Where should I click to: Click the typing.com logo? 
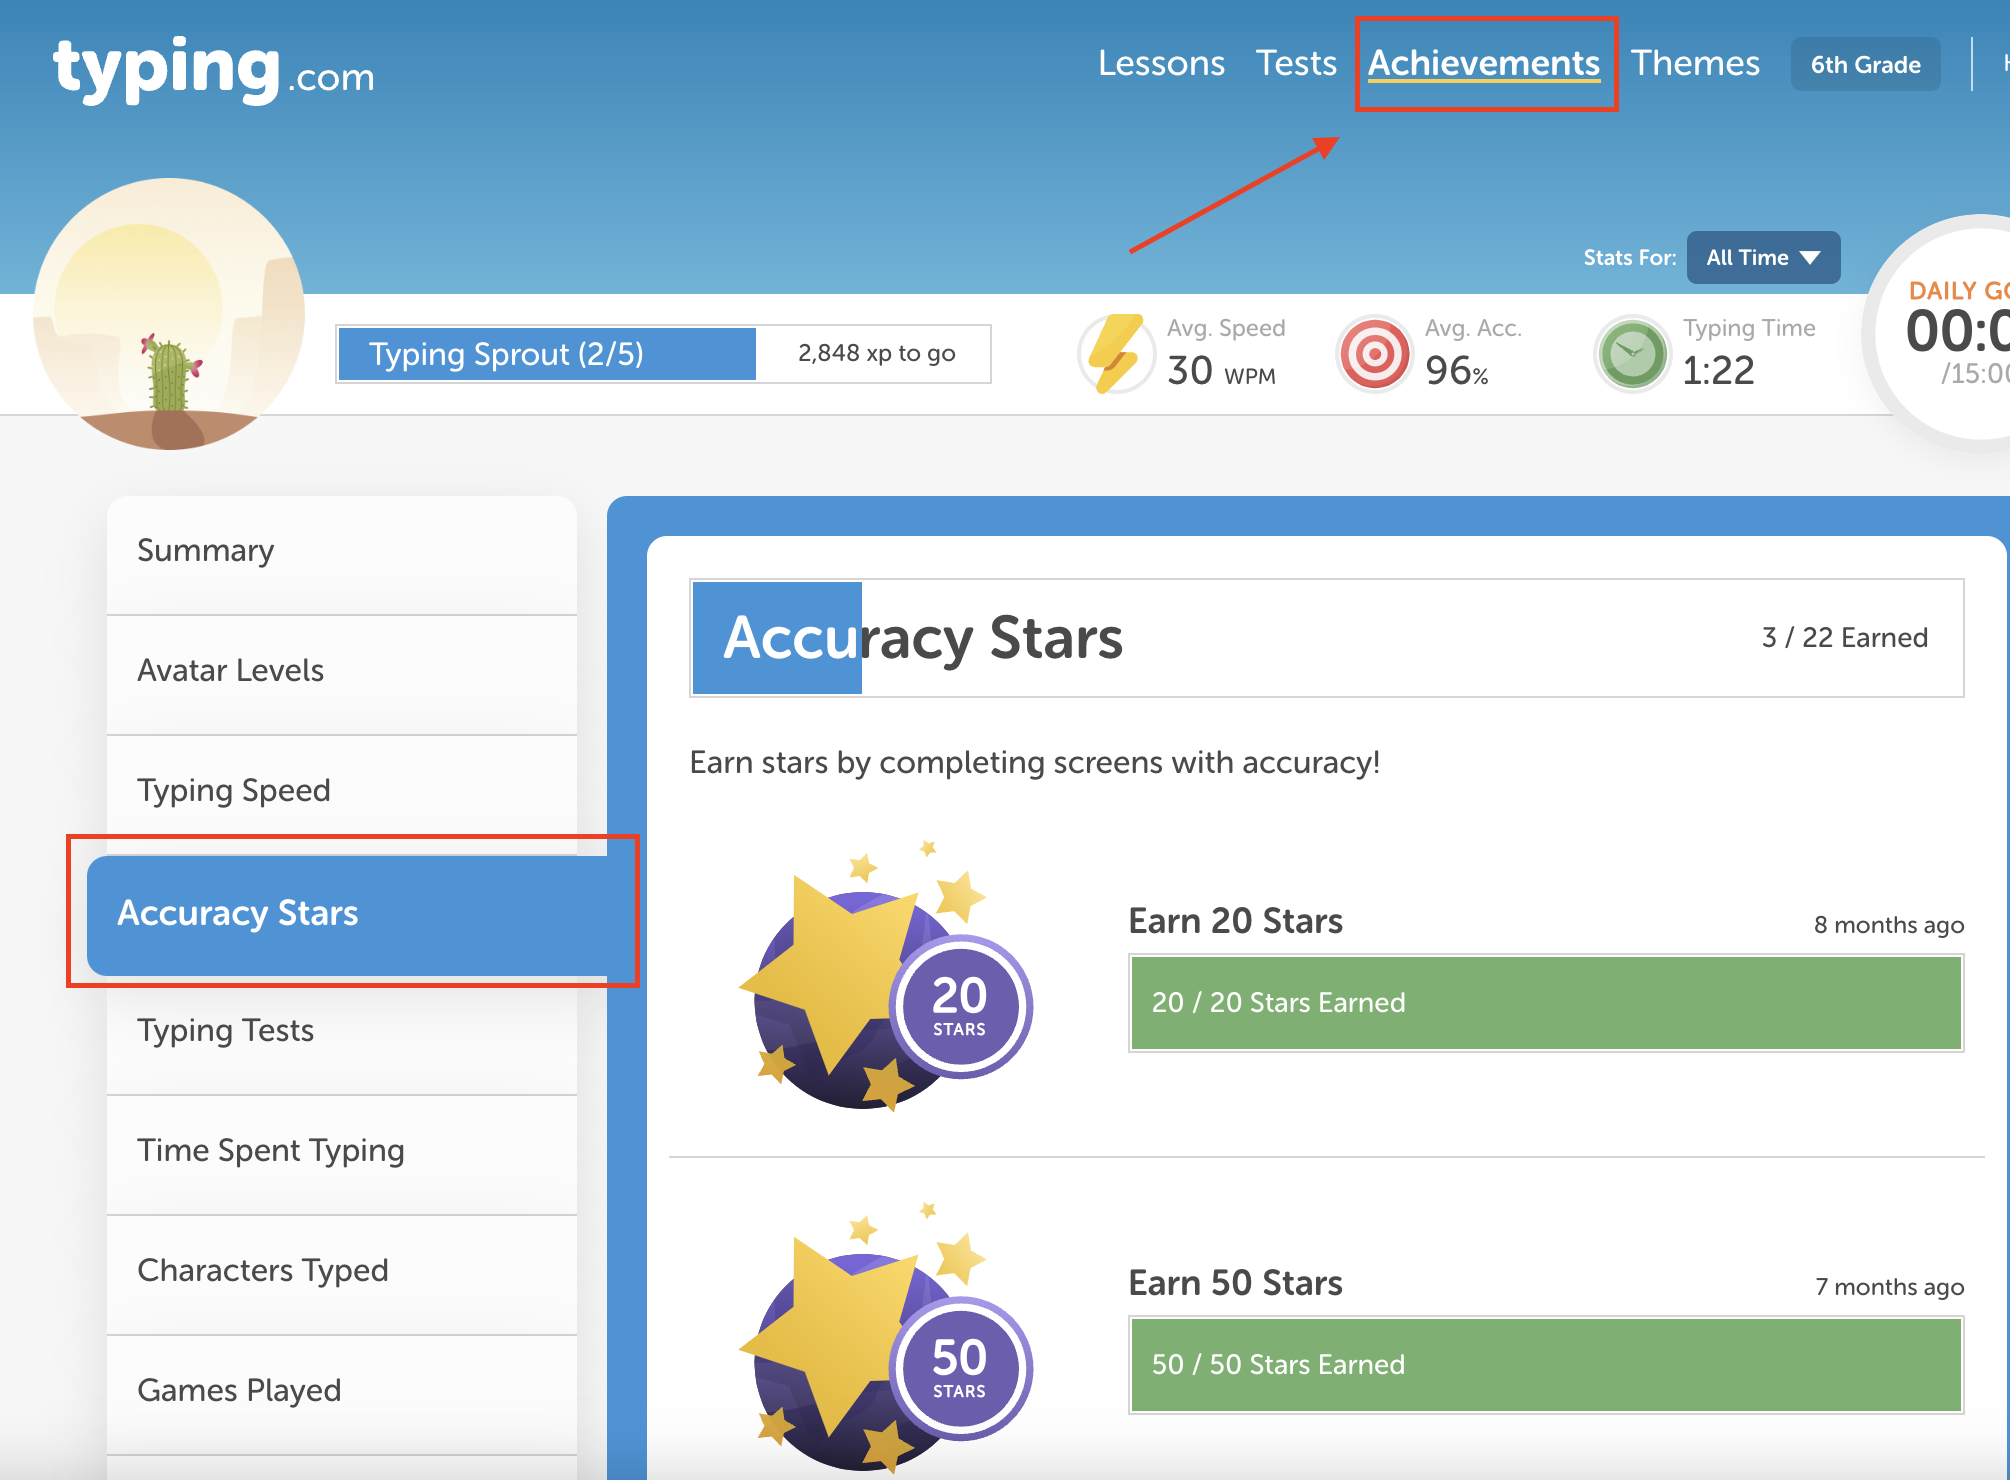tap(213, 70)
